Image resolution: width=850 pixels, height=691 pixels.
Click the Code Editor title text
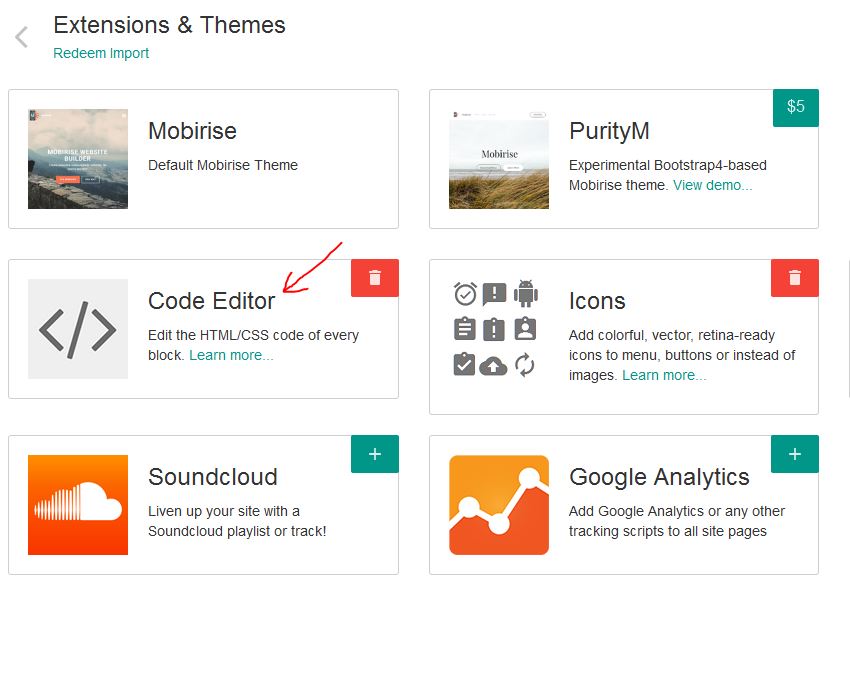point(211,301)
